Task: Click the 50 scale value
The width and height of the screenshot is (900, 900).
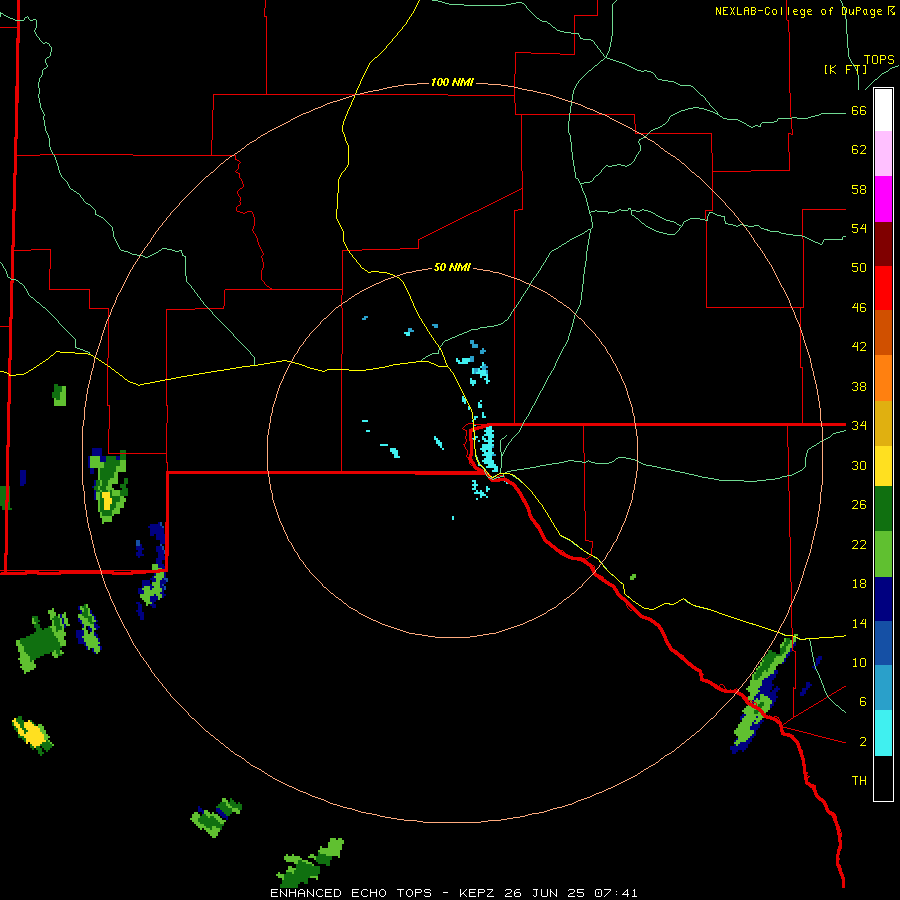Action: [859, 267]
